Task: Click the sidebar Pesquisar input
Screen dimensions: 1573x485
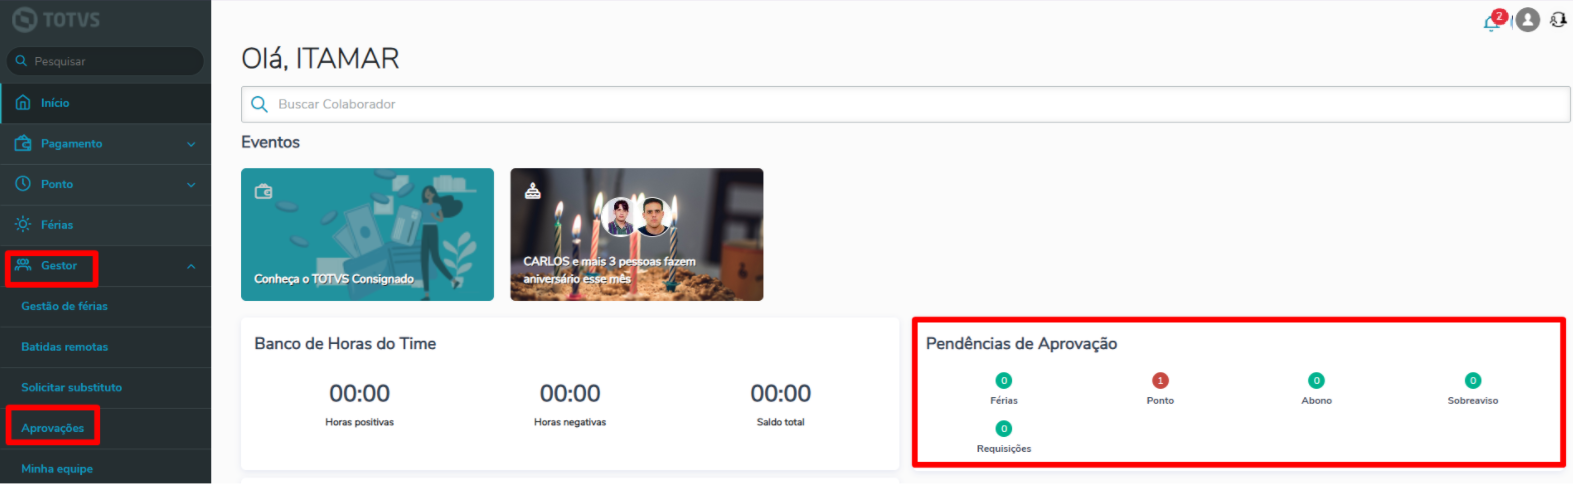Action: click(x=105, y=61)
